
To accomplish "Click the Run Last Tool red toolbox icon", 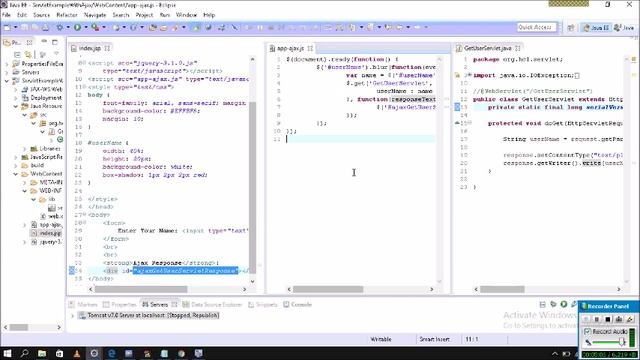I will click(95, 27).
